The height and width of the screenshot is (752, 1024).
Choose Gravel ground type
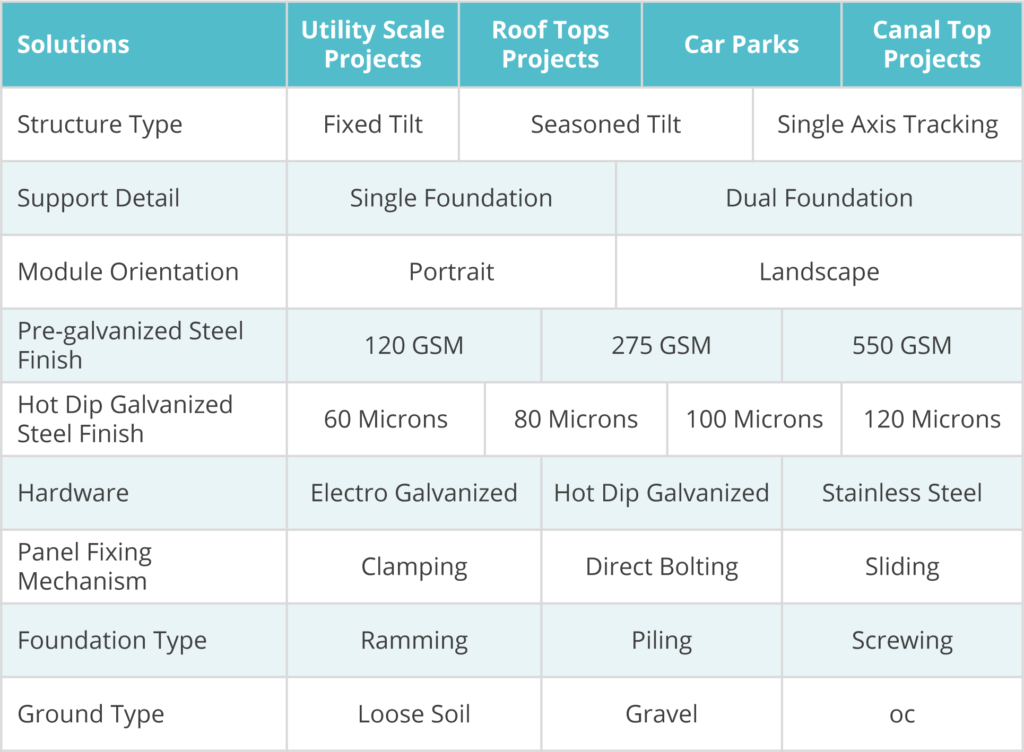point(661,714)
